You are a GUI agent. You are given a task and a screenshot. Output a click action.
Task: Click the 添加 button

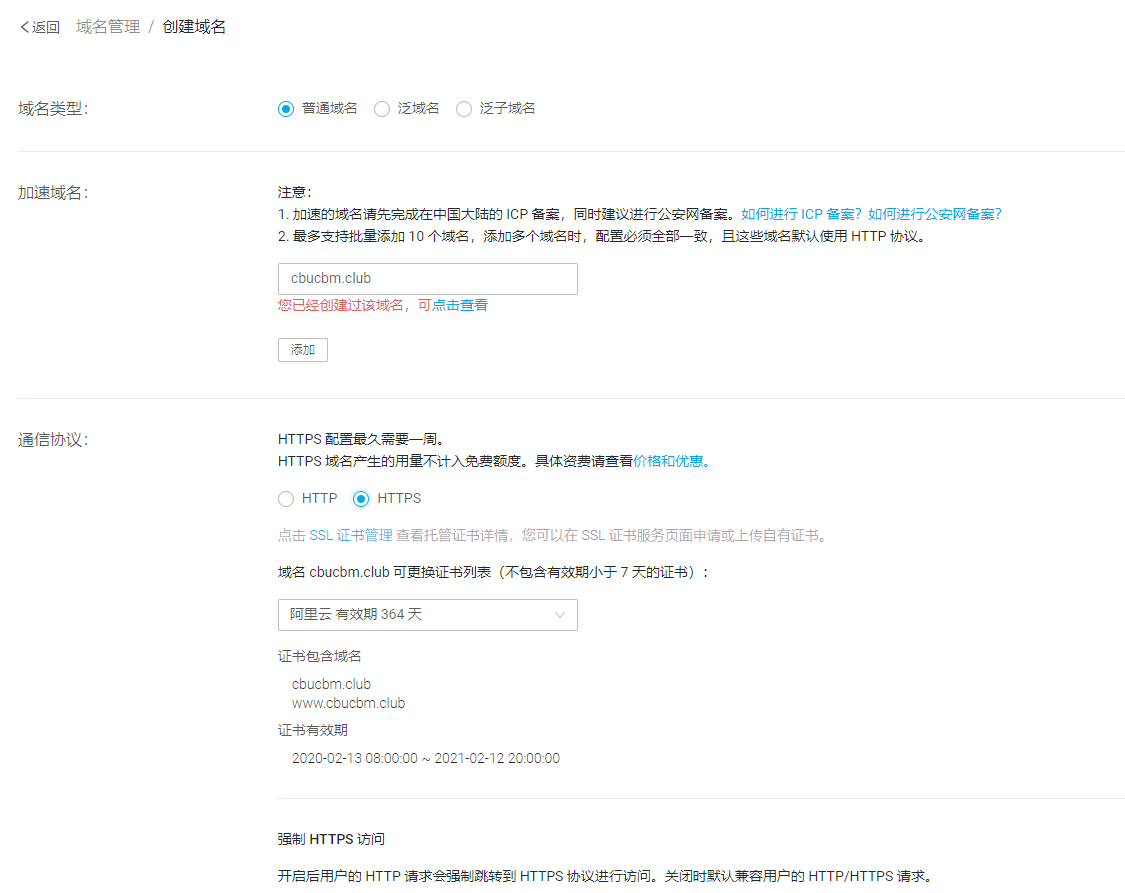click(x=302, y=349)
